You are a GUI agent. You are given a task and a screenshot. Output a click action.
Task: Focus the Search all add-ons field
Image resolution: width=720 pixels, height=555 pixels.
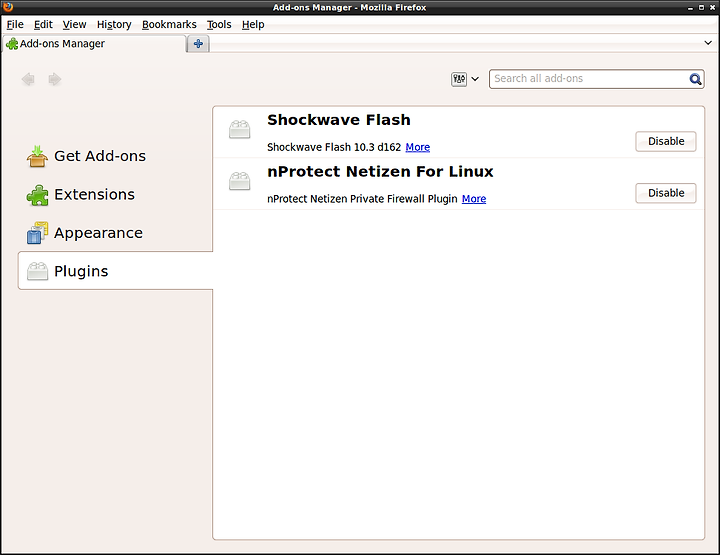coord(596,79)
